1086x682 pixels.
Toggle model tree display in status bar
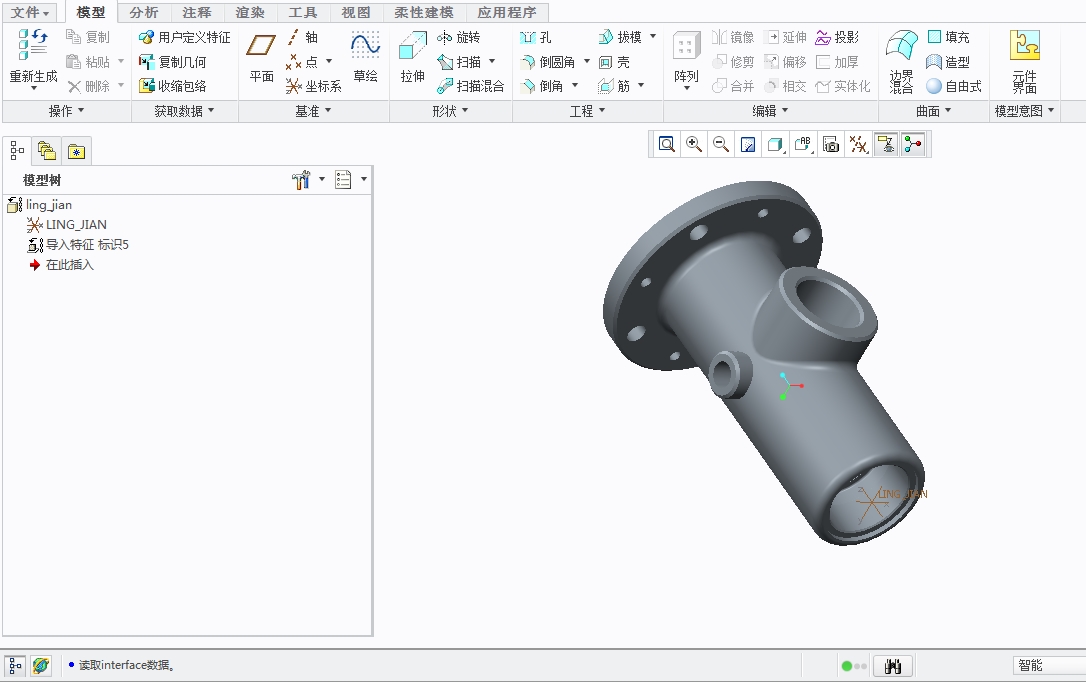click(x=15, y=666)
